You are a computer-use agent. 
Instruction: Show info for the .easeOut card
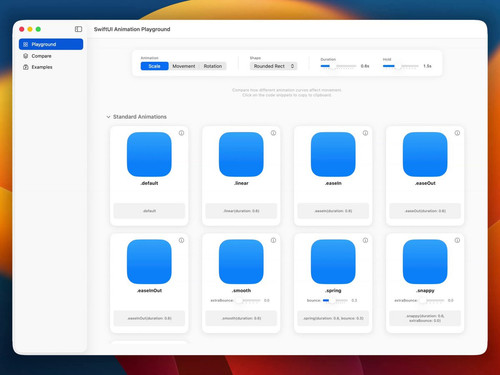coord(457,133)
